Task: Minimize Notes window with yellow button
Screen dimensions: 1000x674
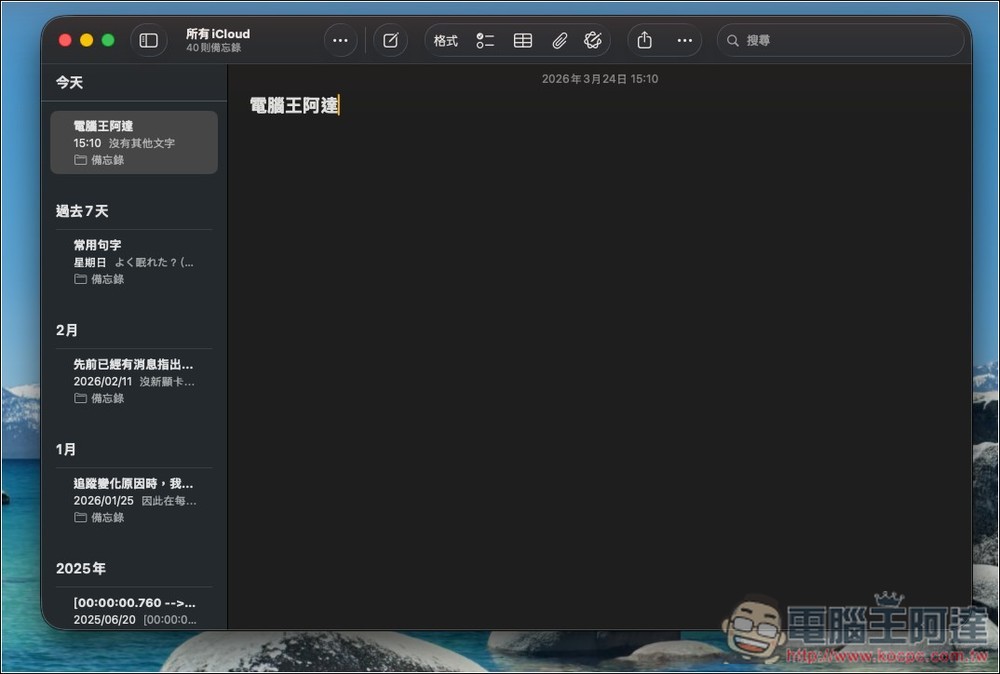Action: (x=87, y=41)
